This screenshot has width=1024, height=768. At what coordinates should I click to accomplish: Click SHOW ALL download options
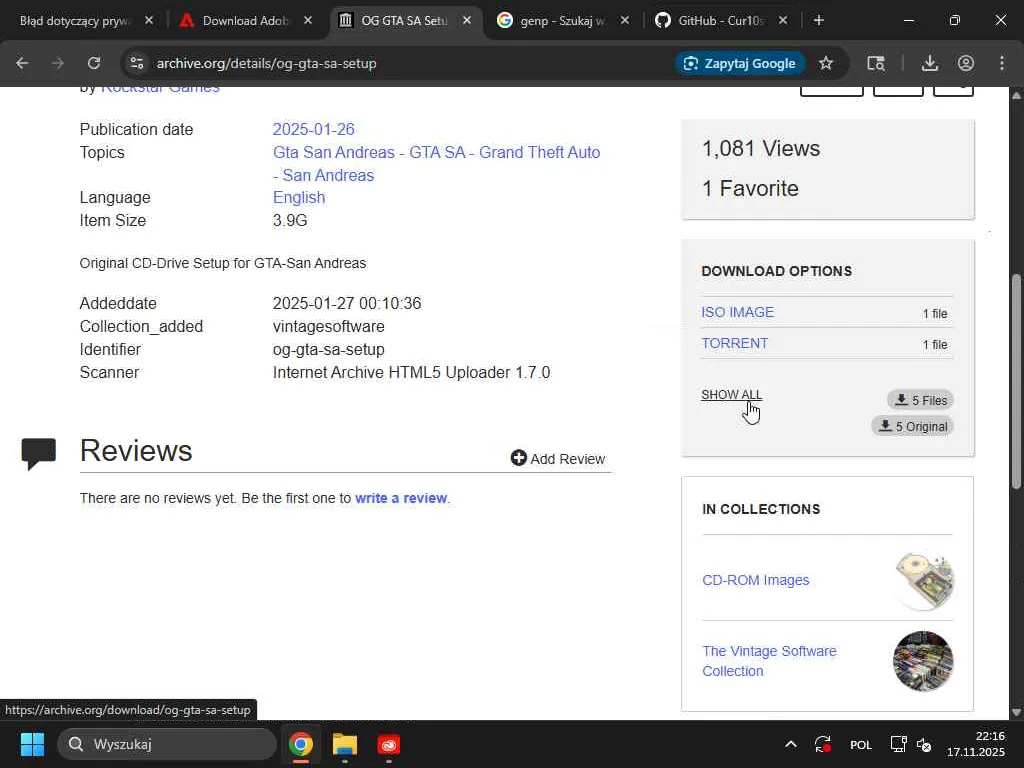(x=731, y=394)
